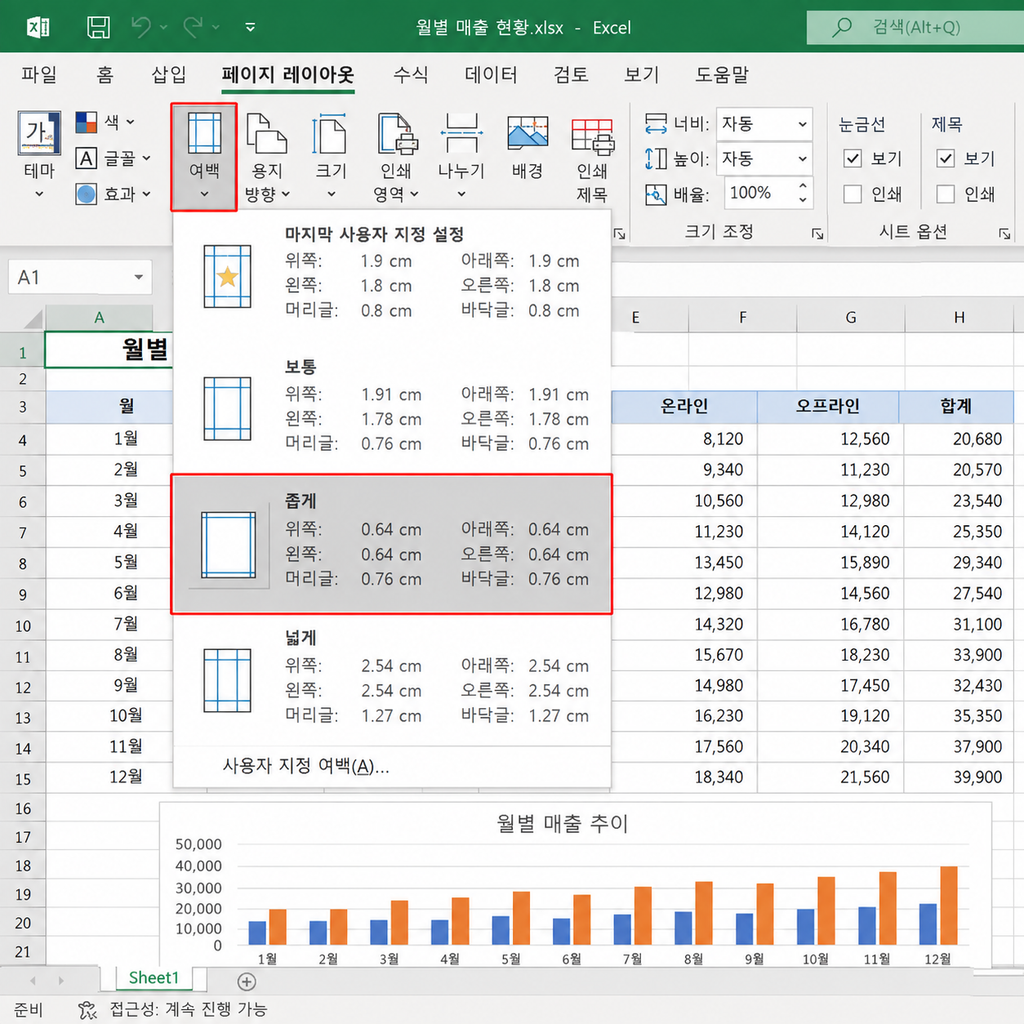Open the 인쇄 영역 print area menu

click(396, 157)
